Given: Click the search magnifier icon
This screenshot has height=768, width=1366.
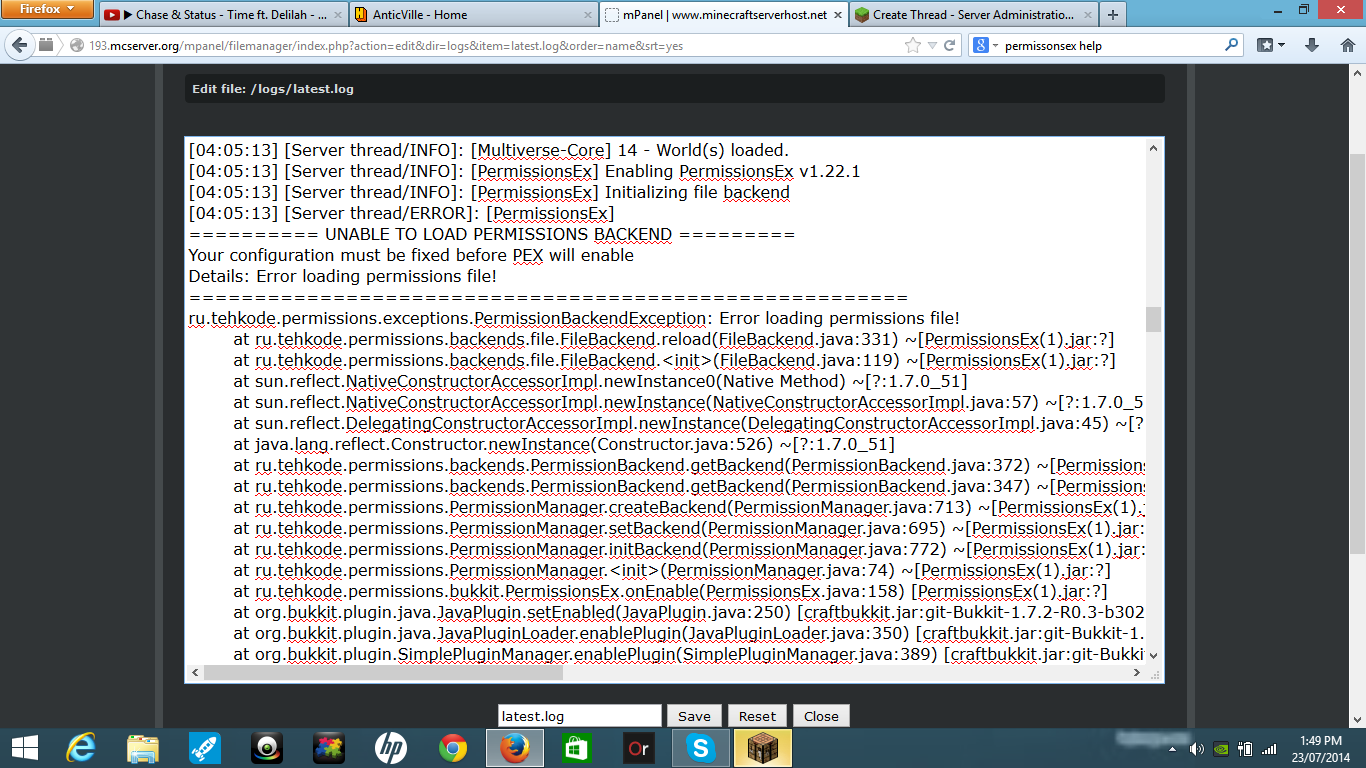Looking at the screenshot, I should point(1231,45).
